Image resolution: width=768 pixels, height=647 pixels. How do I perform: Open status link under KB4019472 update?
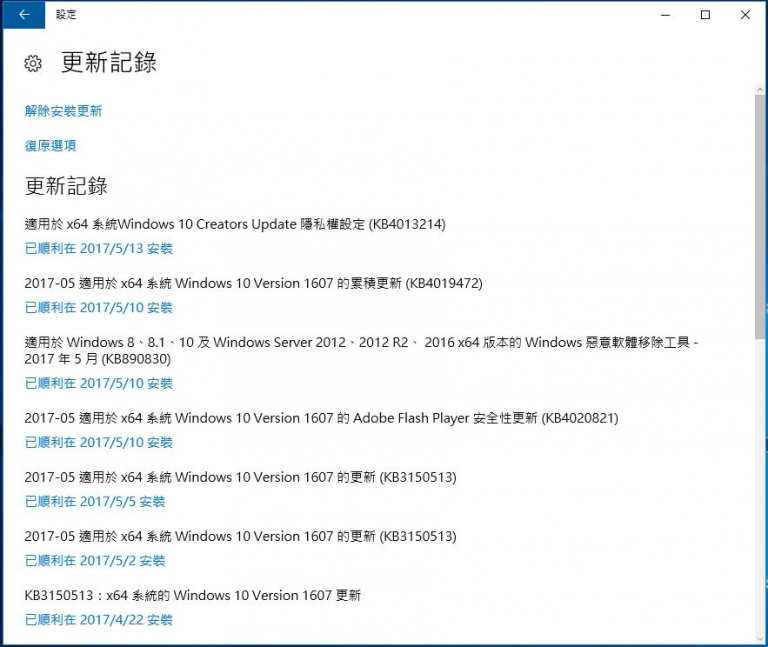pos(98,308)
